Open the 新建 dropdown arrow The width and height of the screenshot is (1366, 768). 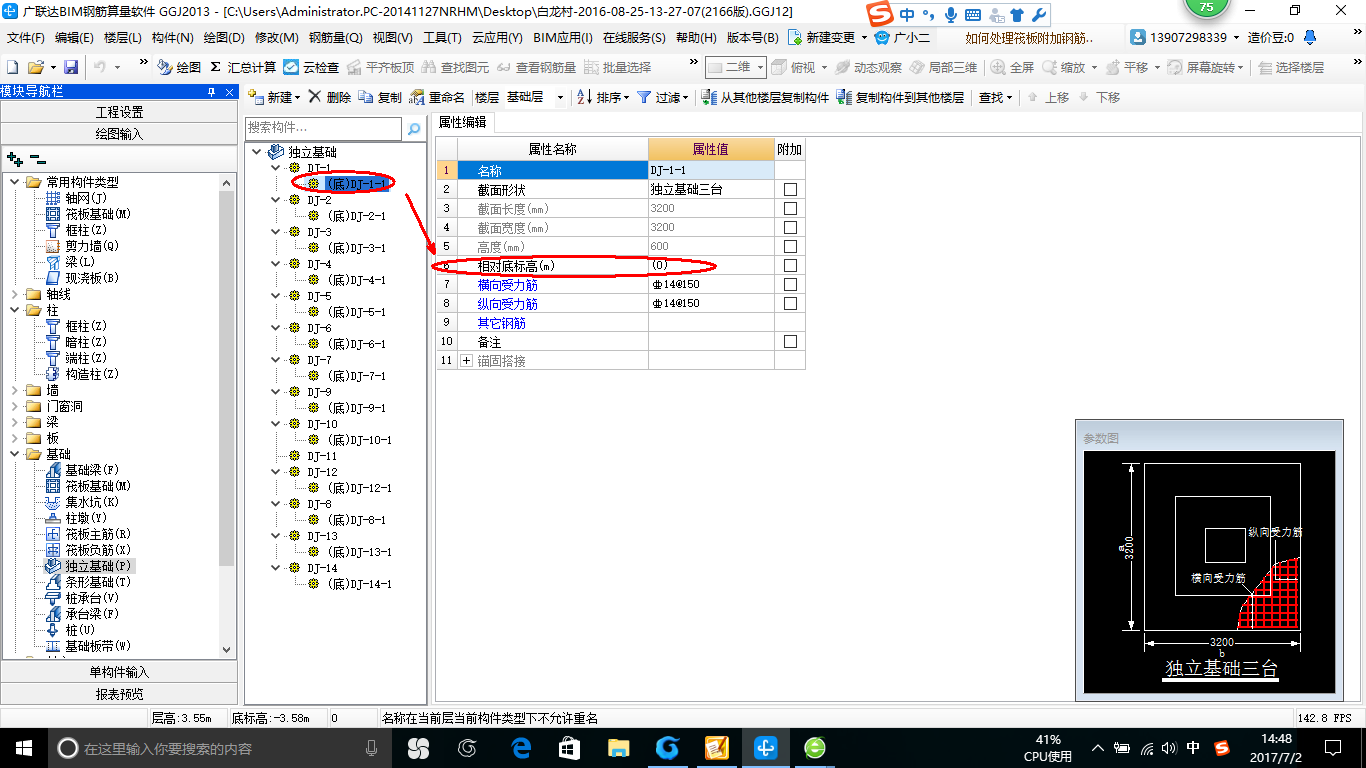pos(298,98)
